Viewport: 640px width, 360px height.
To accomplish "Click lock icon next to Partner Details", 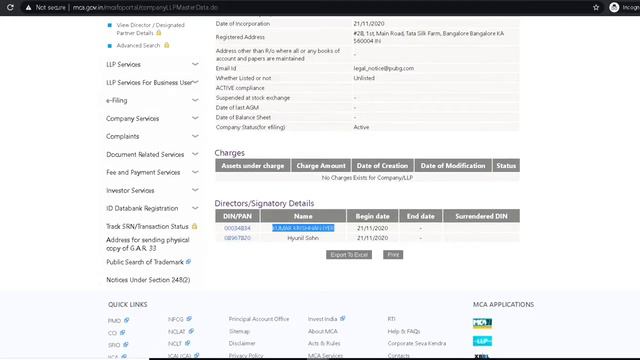I will point(159,33).
